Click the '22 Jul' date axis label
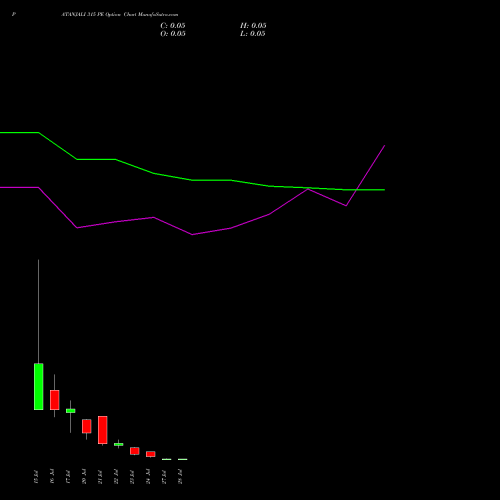 tap(116, 477)
